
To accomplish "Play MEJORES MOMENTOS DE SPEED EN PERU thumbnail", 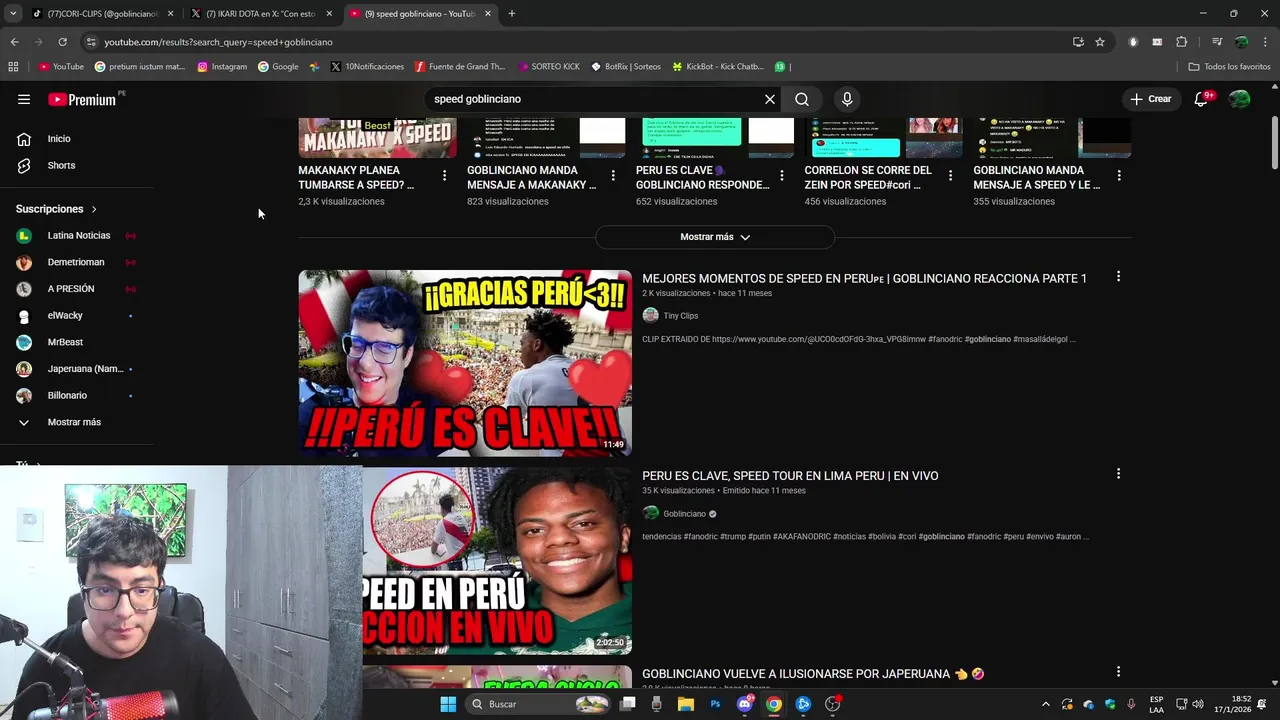I will [x=465, y=363].
